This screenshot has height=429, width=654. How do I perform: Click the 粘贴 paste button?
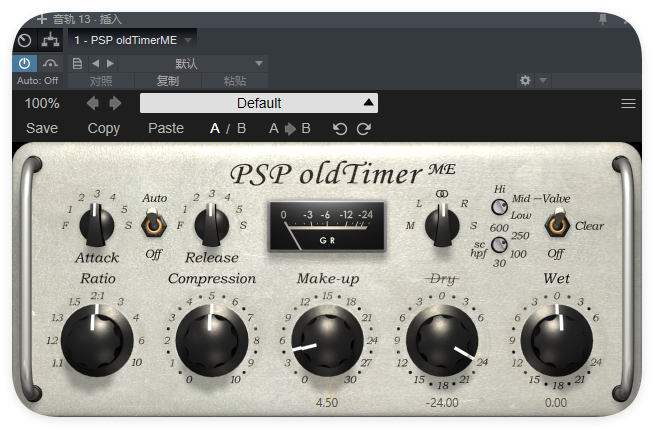click(x=234, y=81)
